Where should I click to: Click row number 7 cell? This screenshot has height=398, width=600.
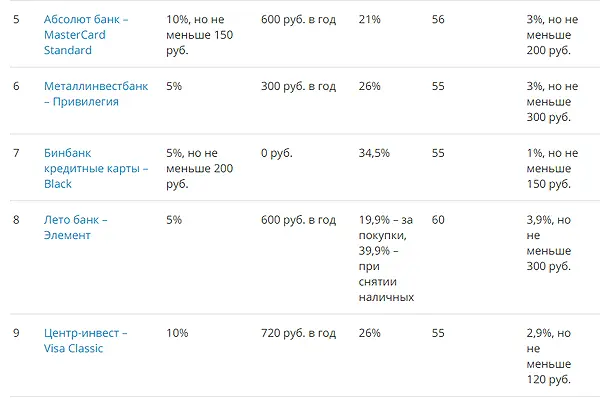click(x=16, y=153)
